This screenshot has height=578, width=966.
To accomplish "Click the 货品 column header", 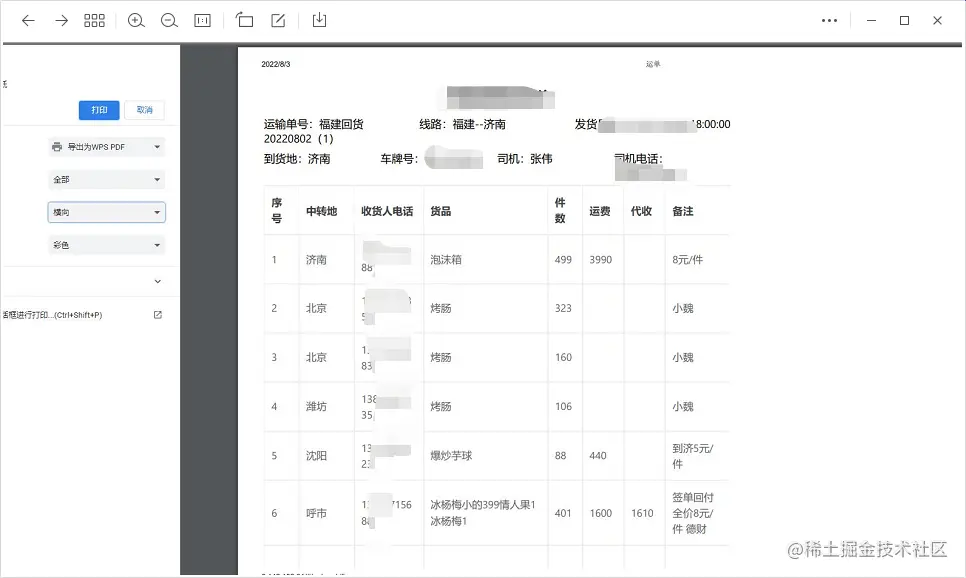I will tap(440, 211).
